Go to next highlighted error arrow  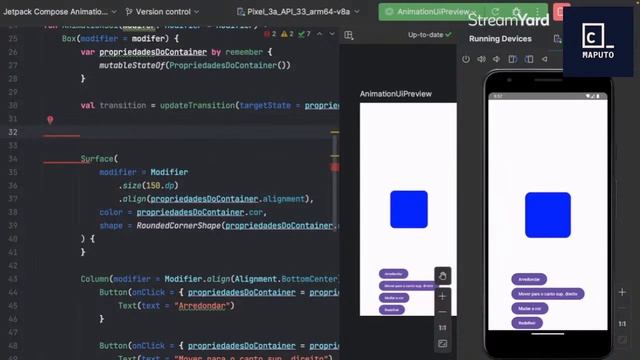tap(332, 34)
